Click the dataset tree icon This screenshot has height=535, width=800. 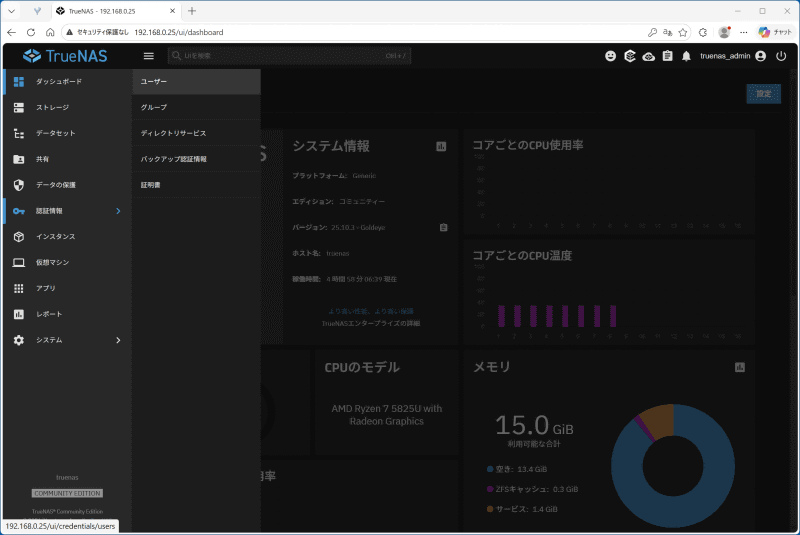pos(19,134)
